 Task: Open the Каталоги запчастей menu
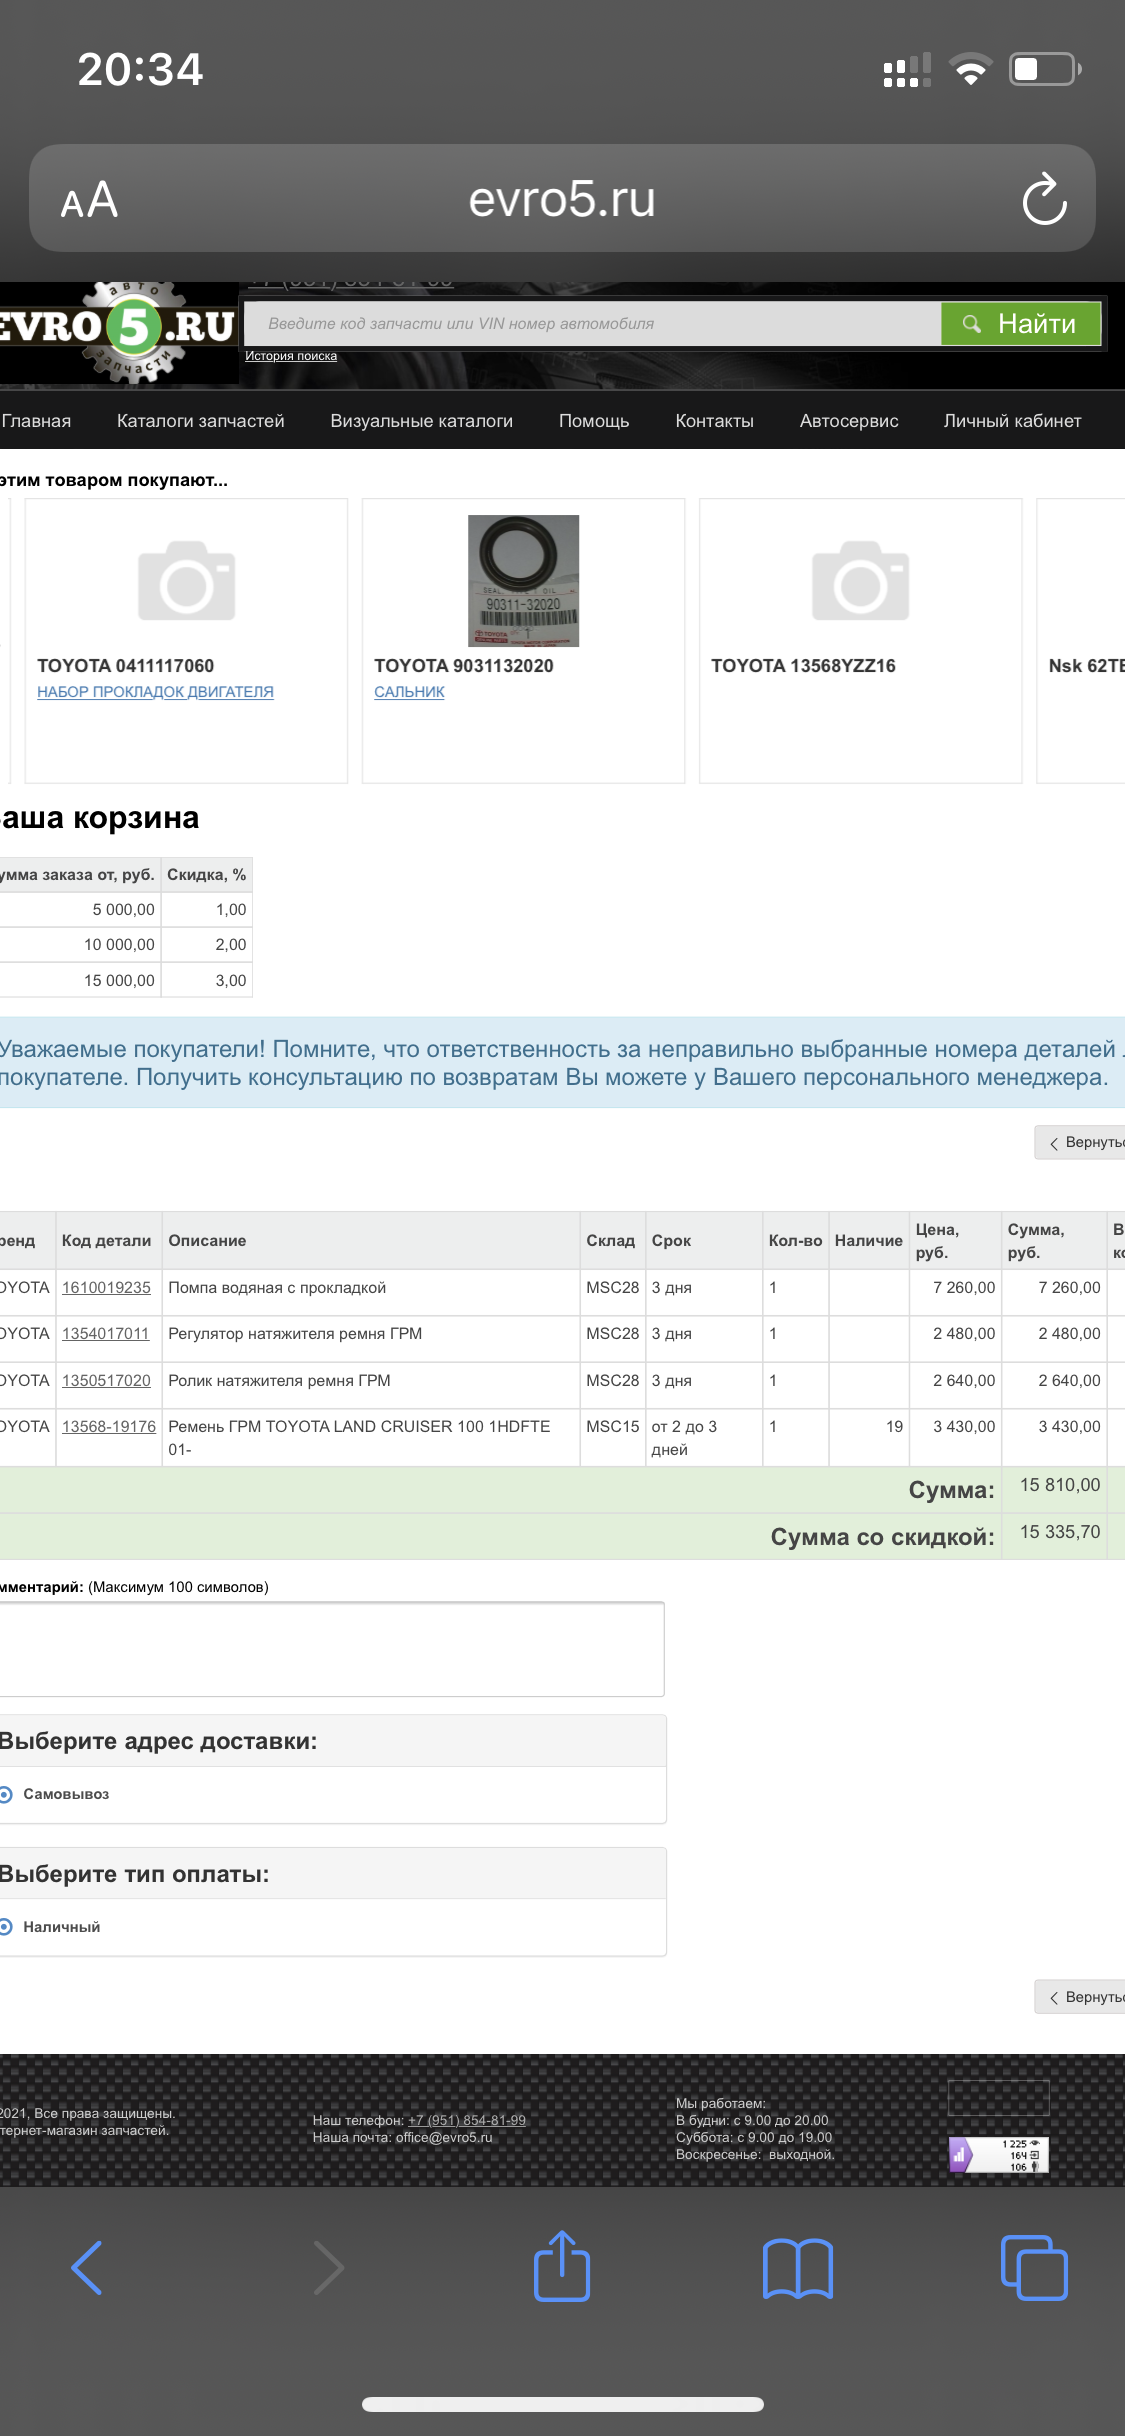pos(200,421)
